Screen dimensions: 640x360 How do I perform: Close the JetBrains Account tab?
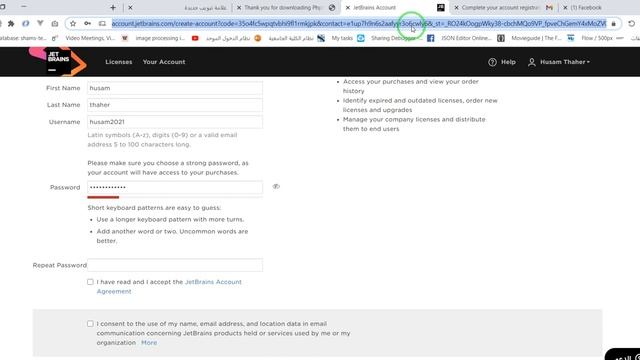[x=348, y=7]
